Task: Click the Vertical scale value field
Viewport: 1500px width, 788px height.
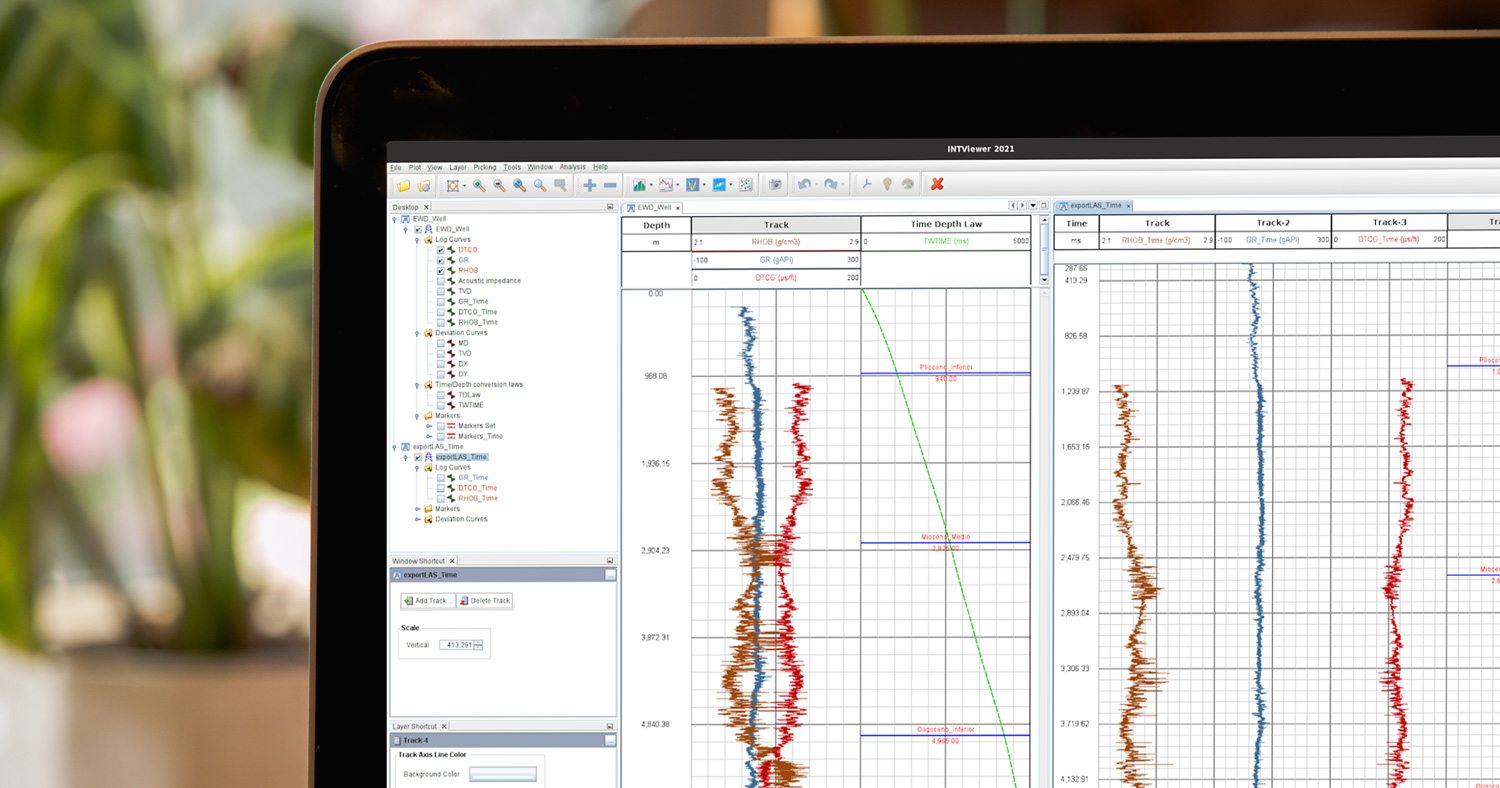Action: coord(457,645)
